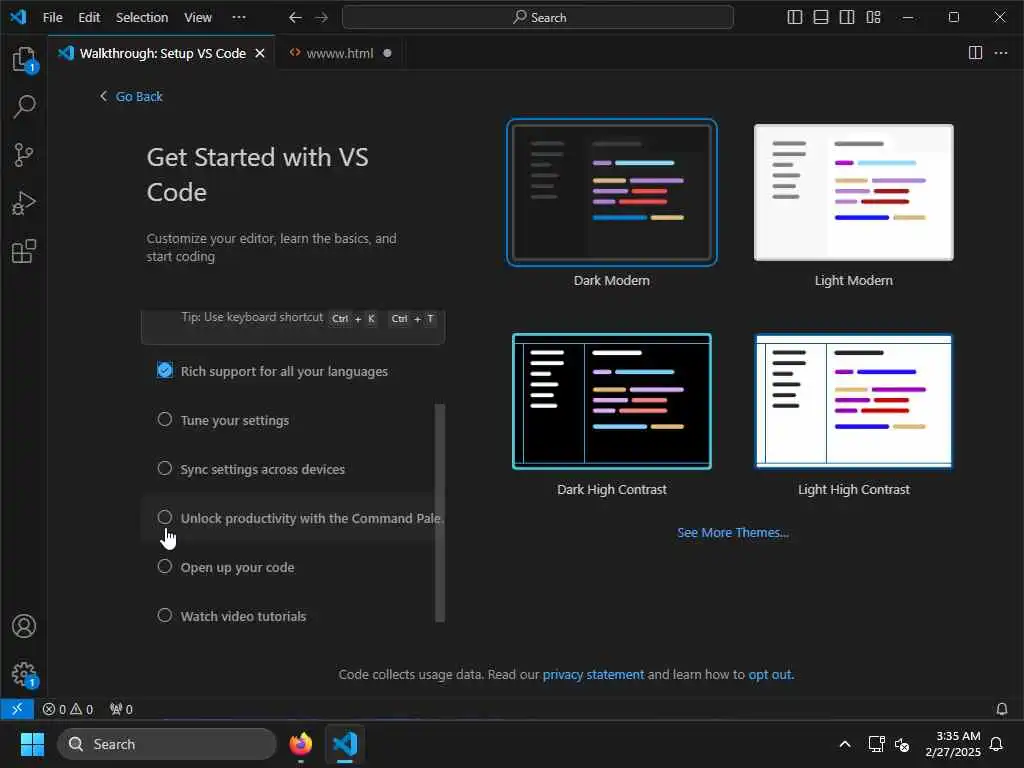
Task: Expand the hidden menu items ellipsis
Action: pos(239,18)
